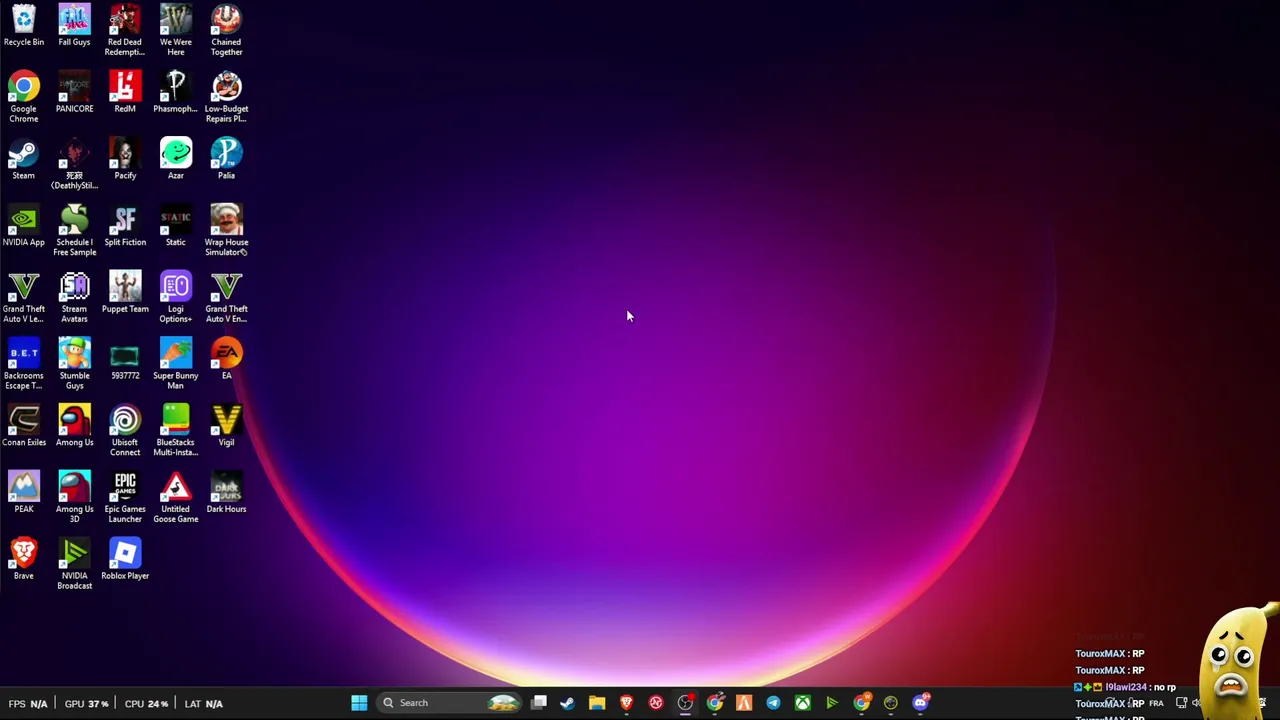Open the EA app desktop icon
This screenshot has height=720, width=1280.
click(226, 360)
